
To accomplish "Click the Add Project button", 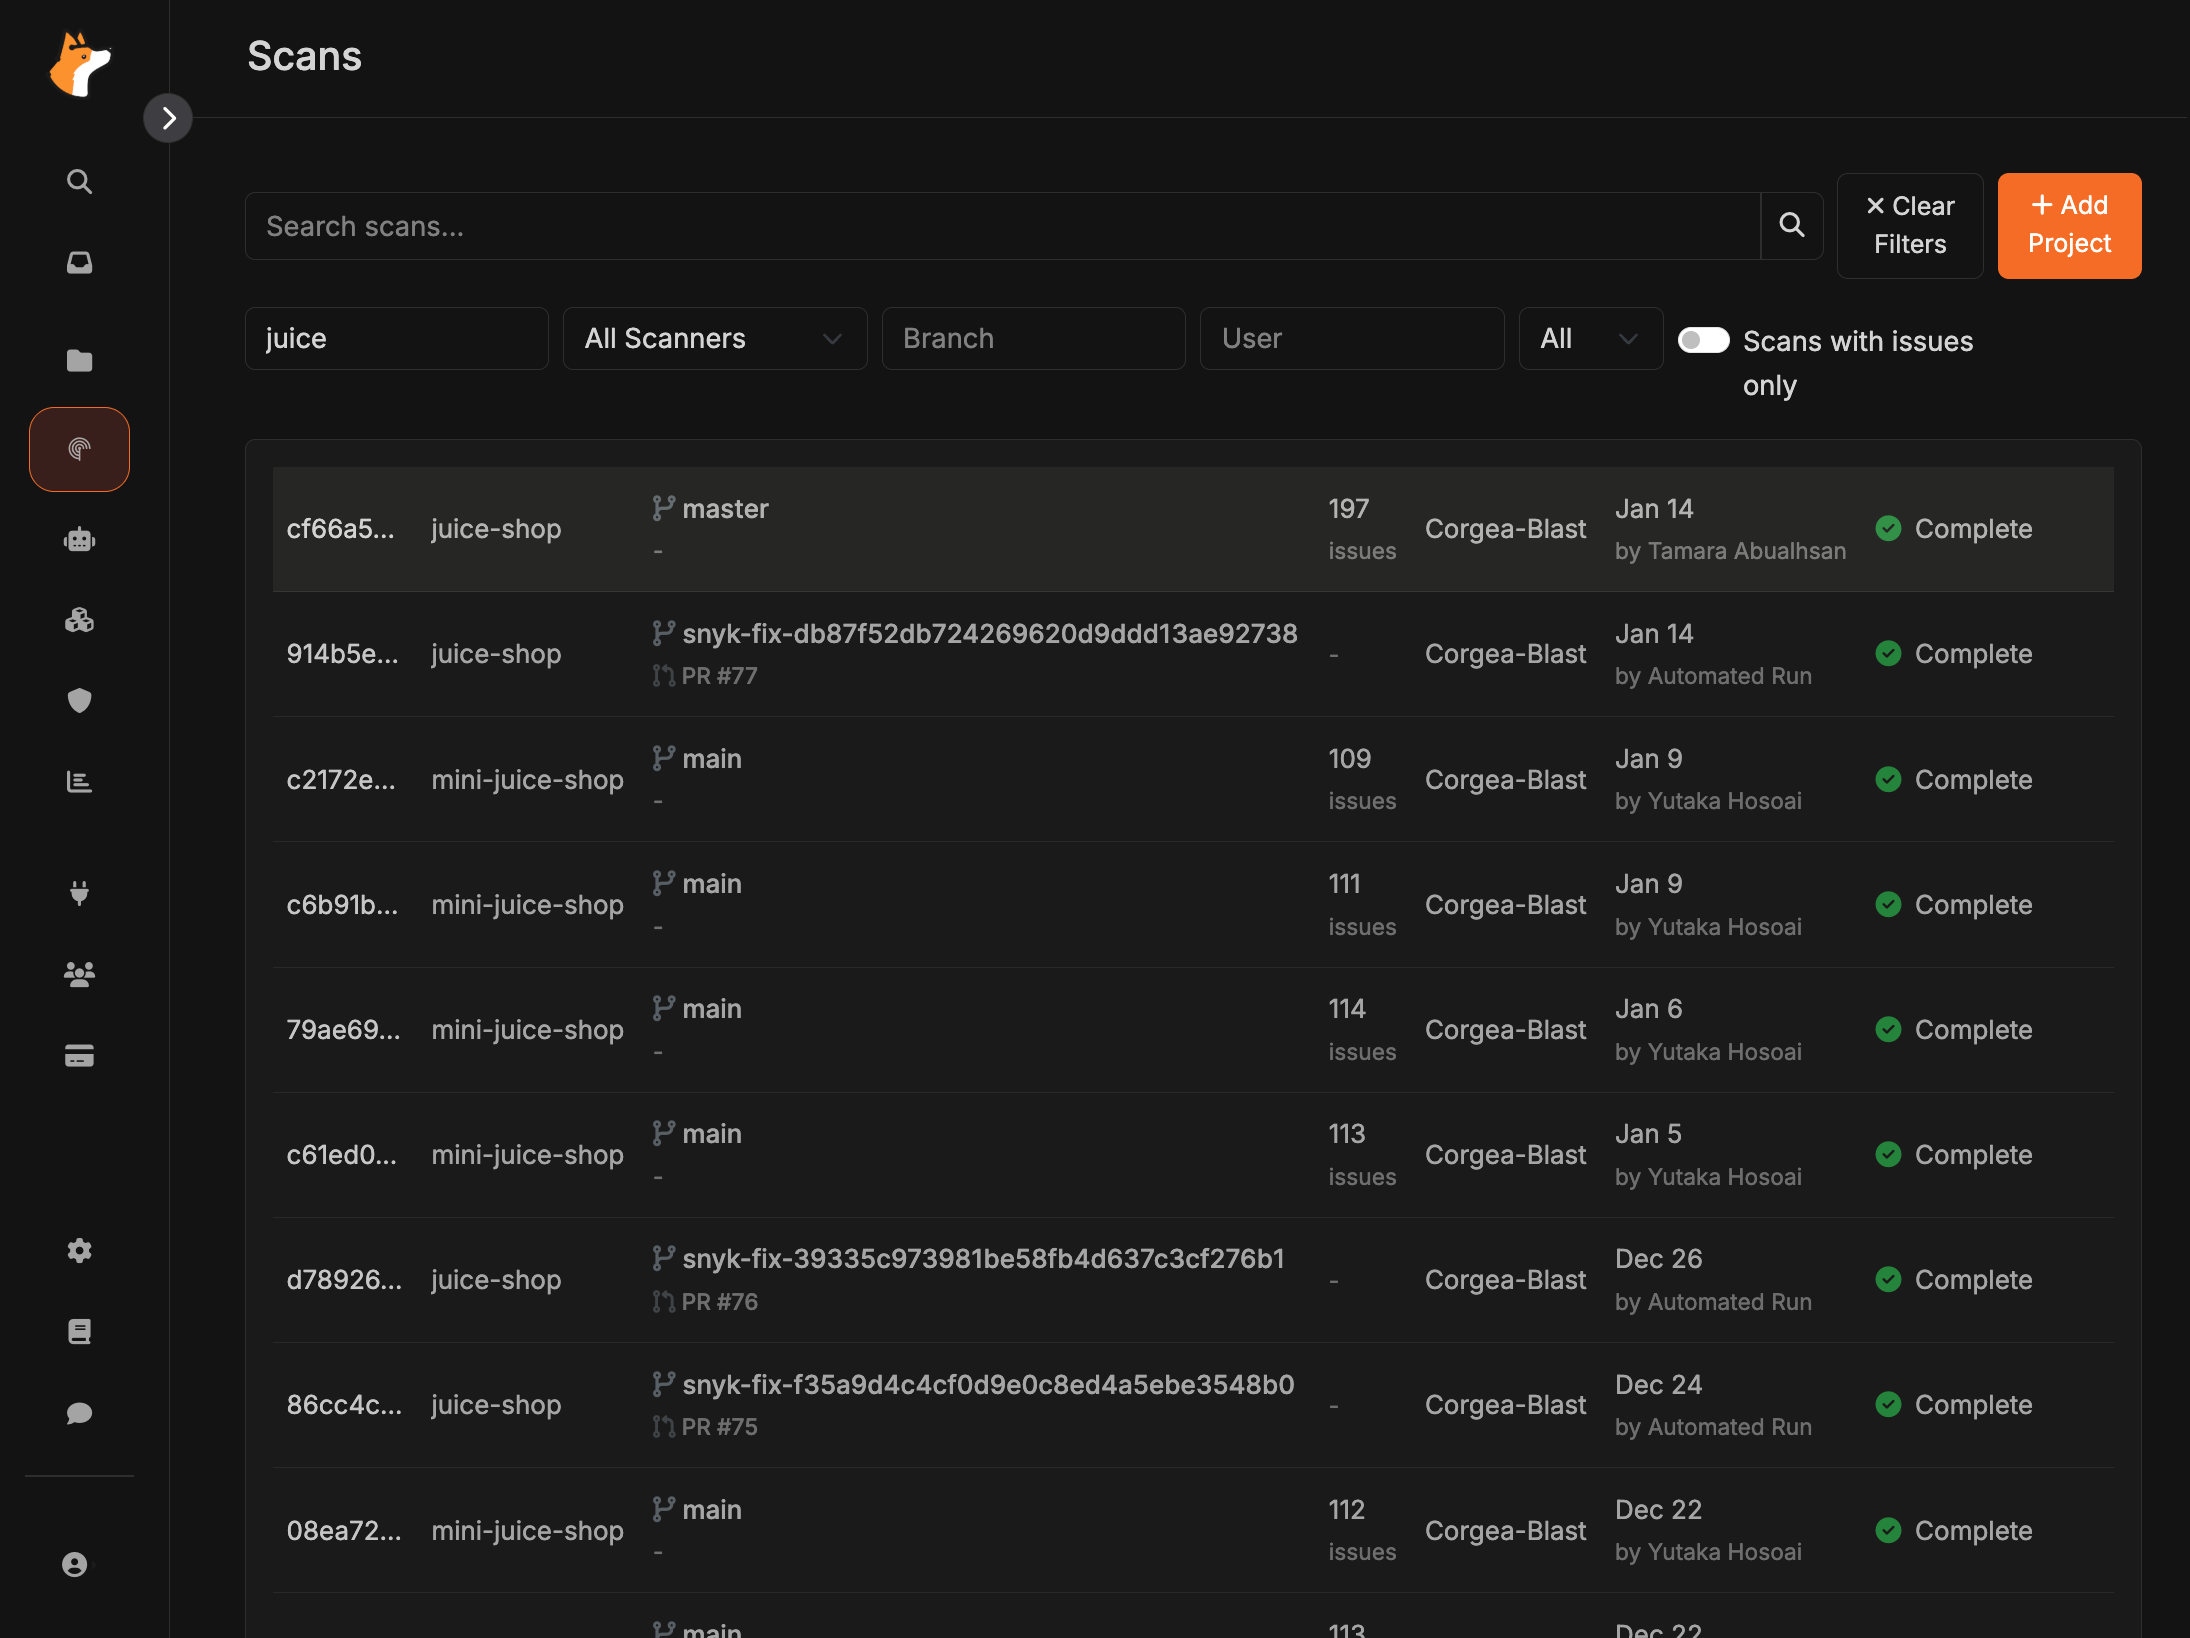I will point(2069,225).
